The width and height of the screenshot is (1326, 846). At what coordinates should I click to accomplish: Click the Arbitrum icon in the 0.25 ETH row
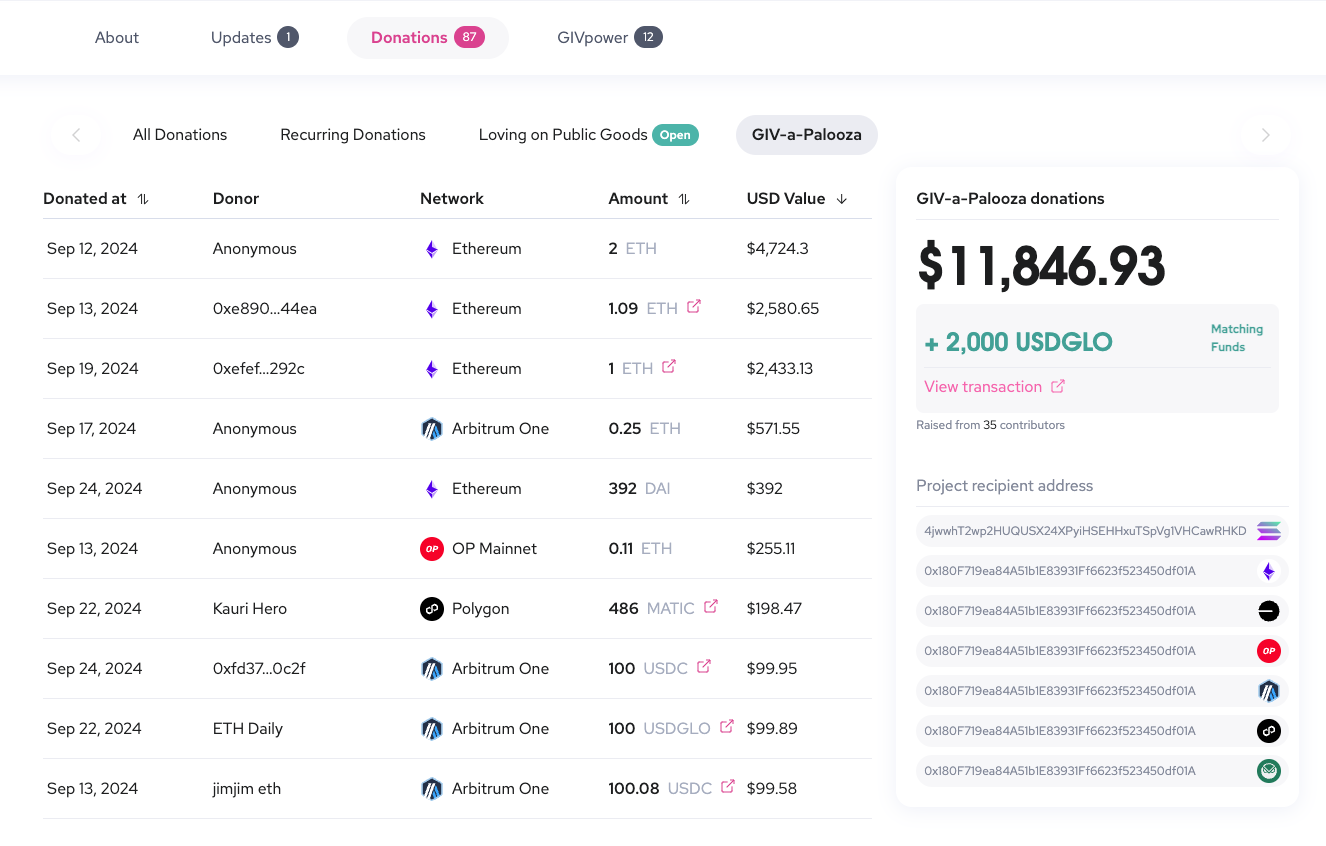432,429
